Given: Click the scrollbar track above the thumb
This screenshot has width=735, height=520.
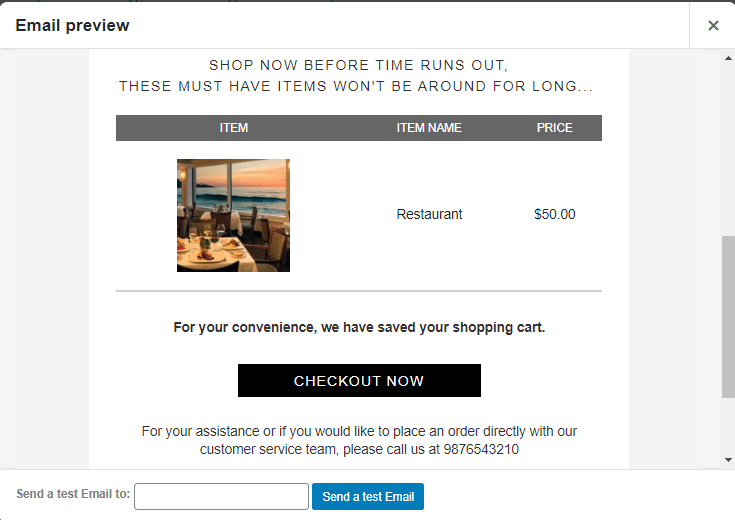Looking at the screenshot, I should (728, 150).
